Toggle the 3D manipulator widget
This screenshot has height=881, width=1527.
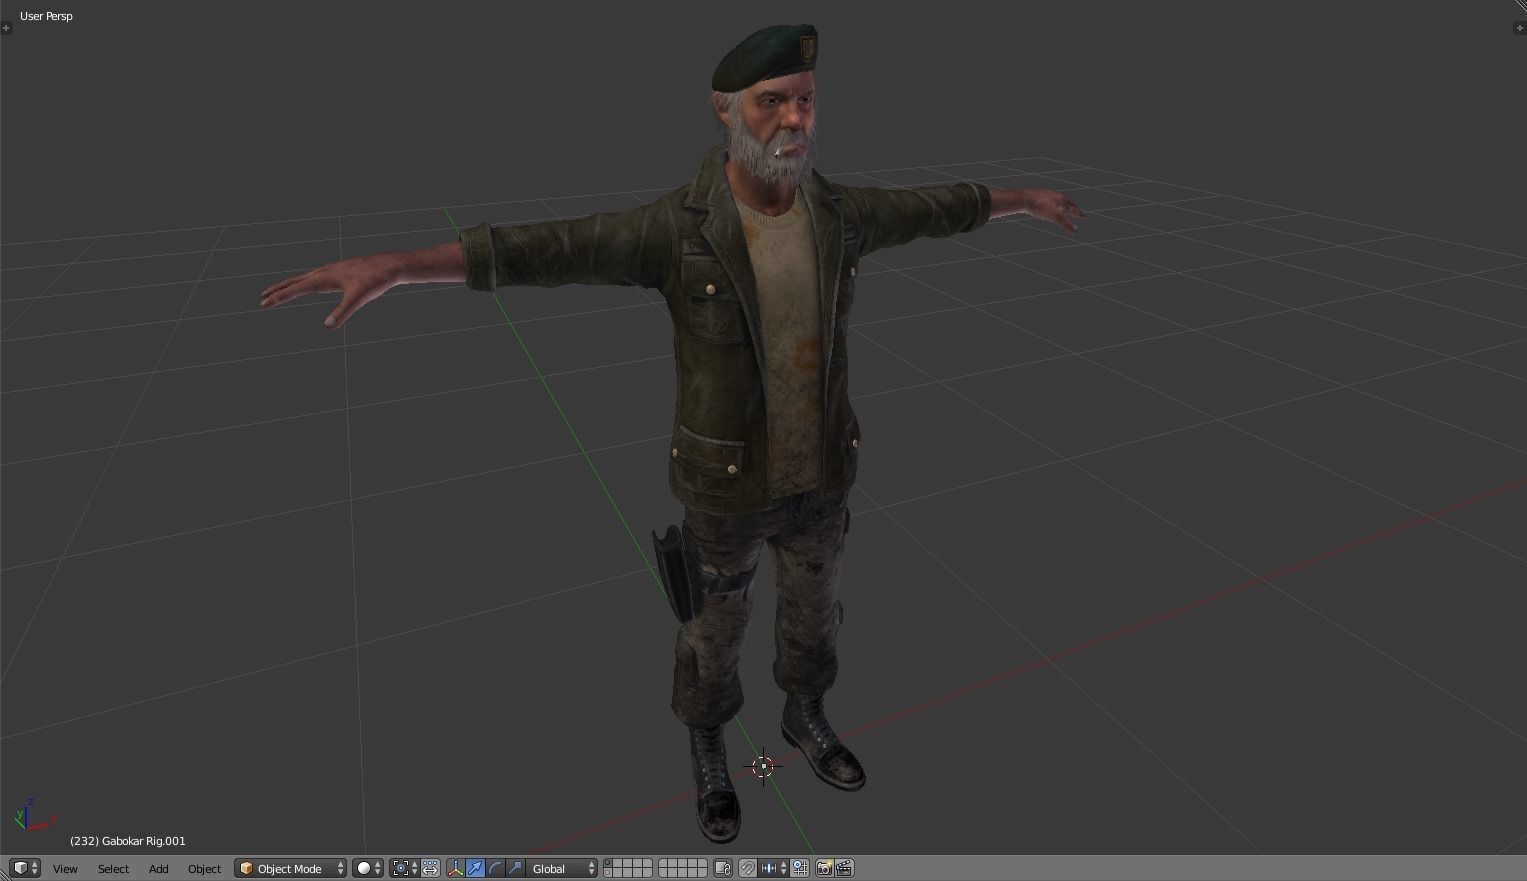pyautogui.click(x=456, y=868)
